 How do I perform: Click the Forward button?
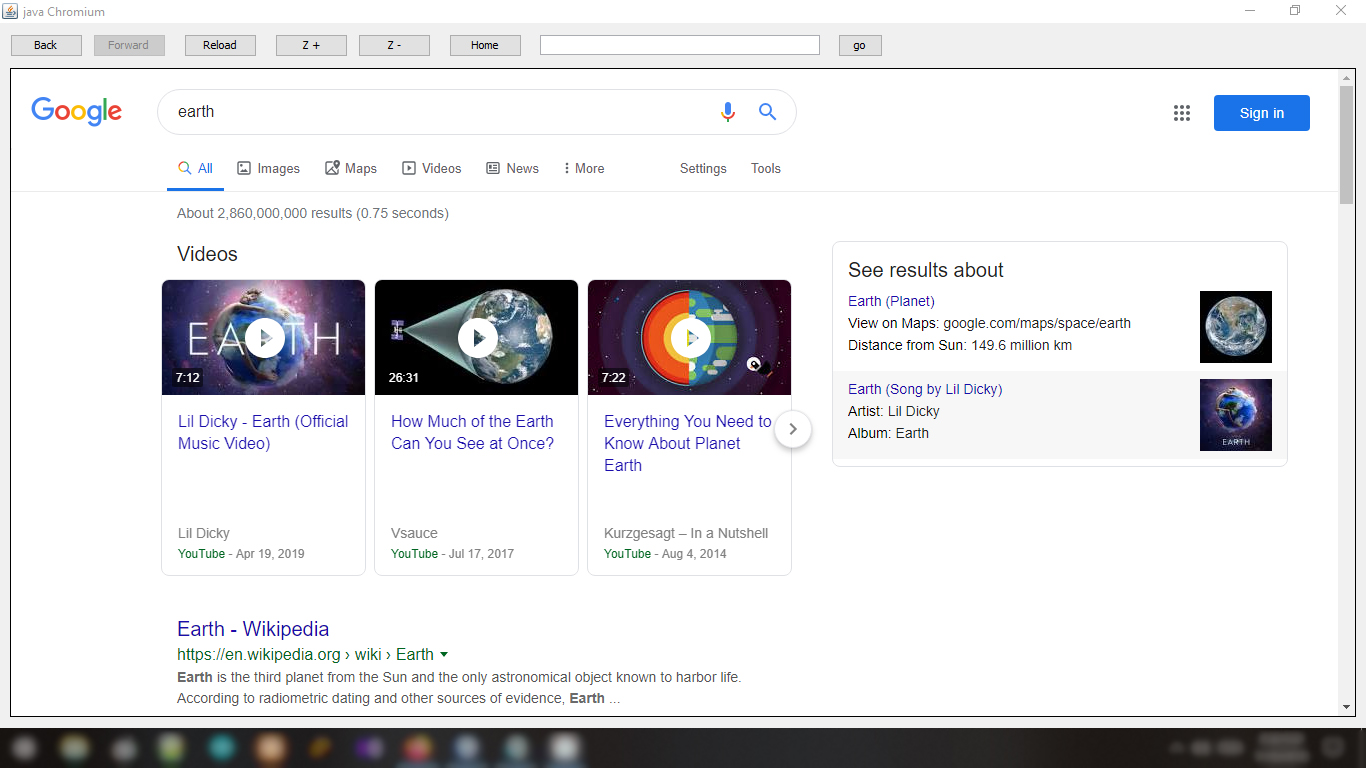point(129,45)
